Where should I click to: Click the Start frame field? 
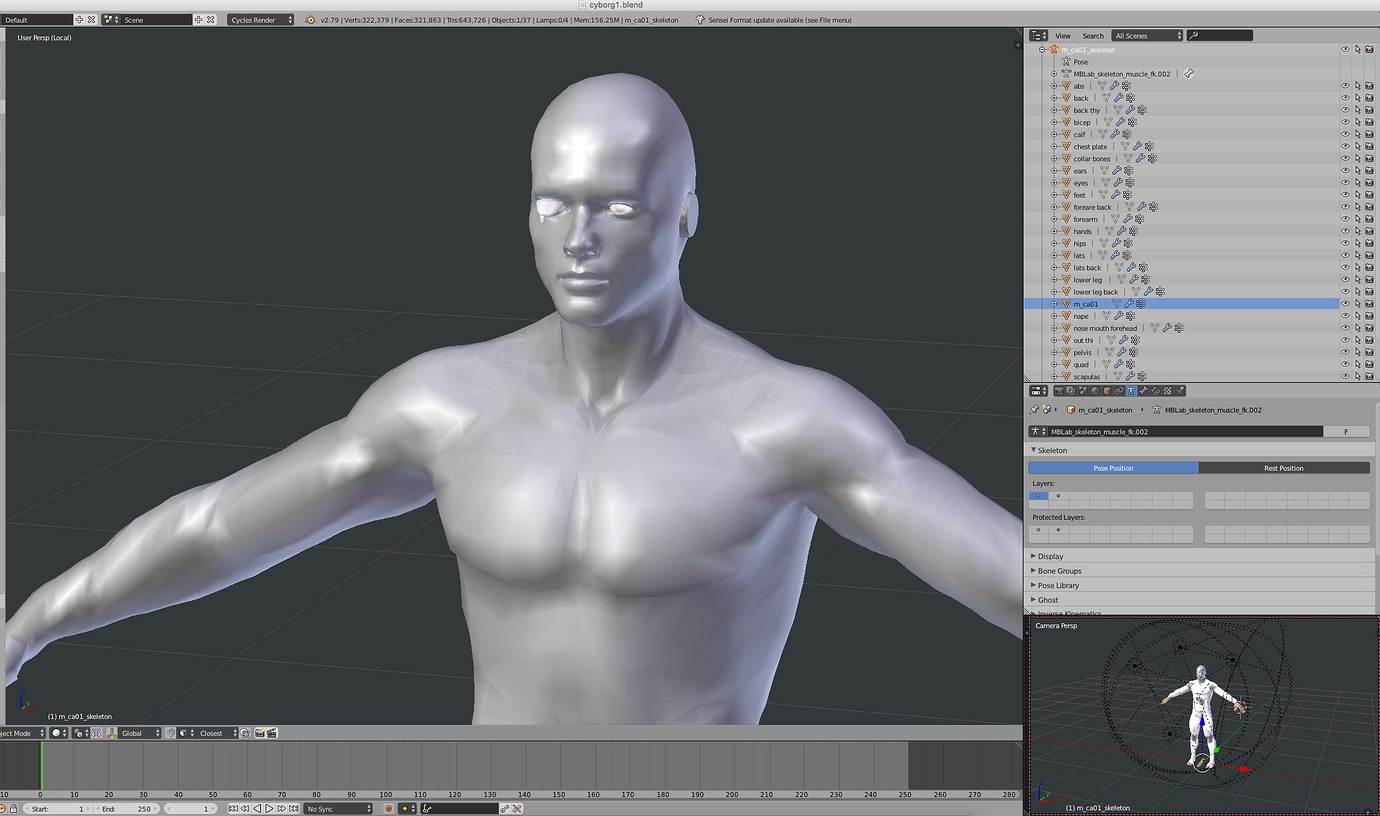(x=57, y=808)
